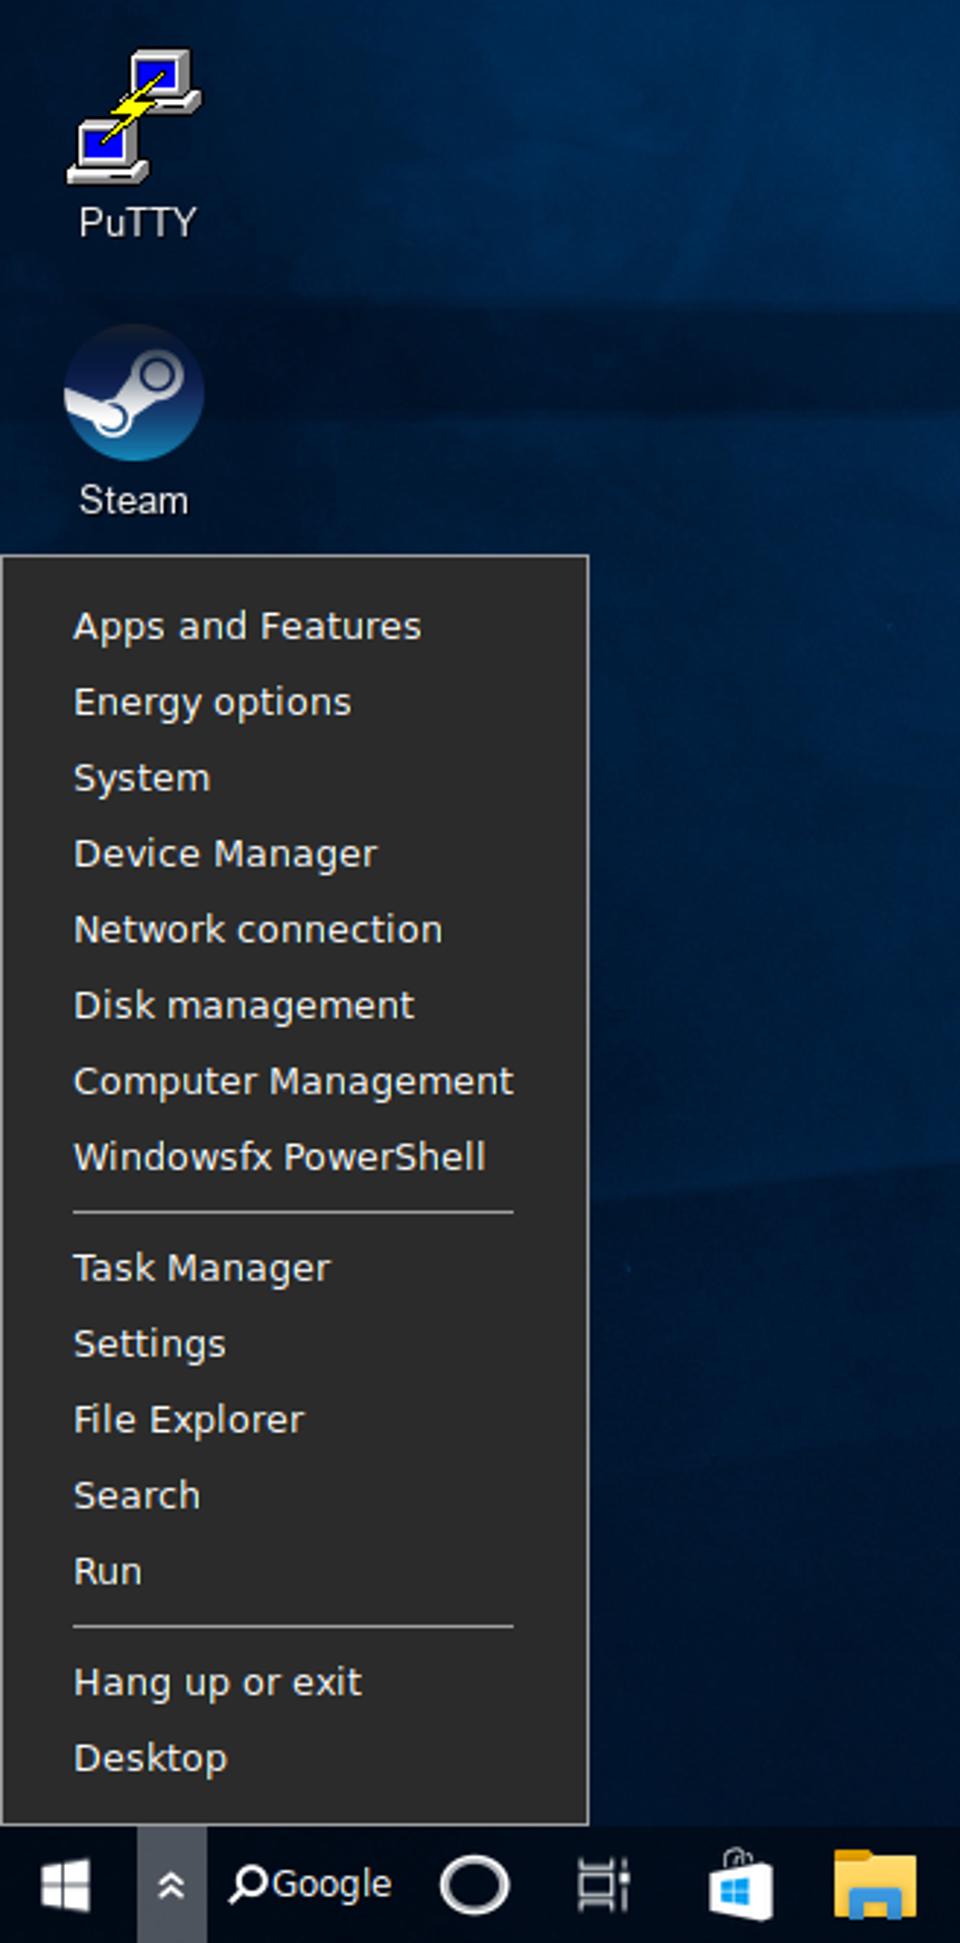
Task: Click the Windows Start button
Action: 66,1883
